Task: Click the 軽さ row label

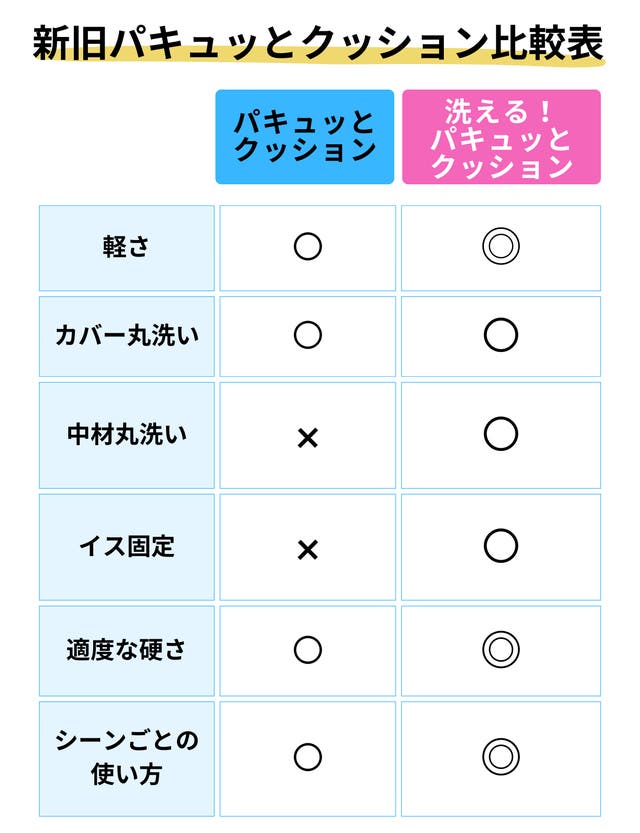Action: click(126, 248)
